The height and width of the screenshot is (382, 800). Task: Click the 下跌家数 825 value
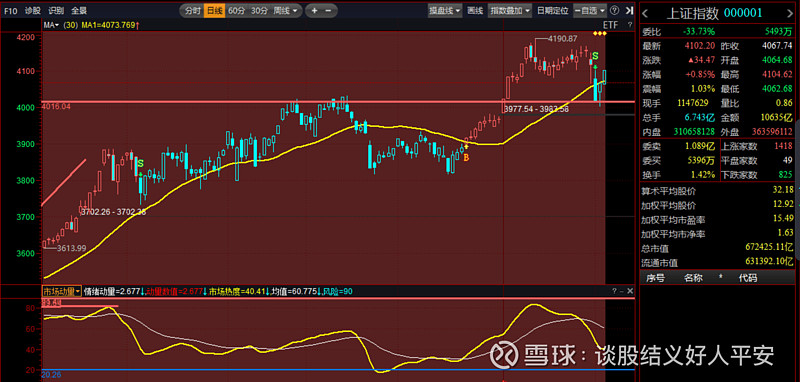coord(786,175)
